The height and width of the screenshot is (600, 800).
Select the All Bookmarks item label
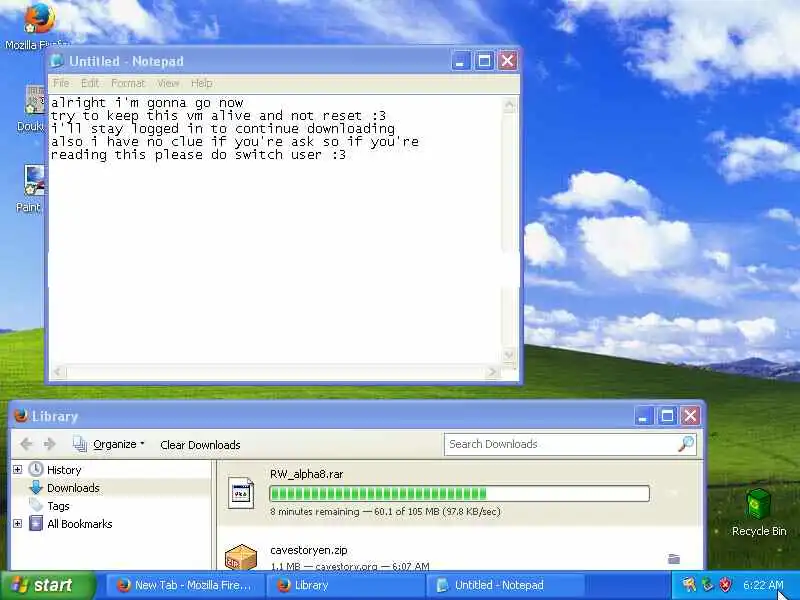80,524
